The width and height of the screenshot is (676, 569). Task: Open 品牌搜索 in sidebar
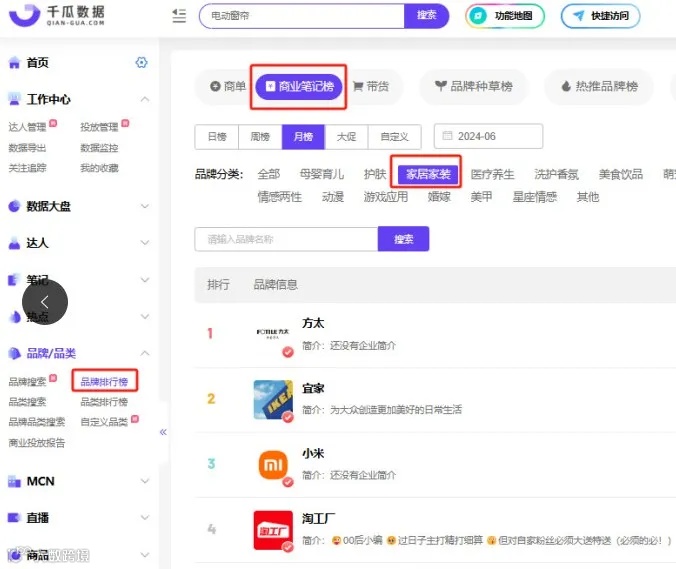point(27,381)
